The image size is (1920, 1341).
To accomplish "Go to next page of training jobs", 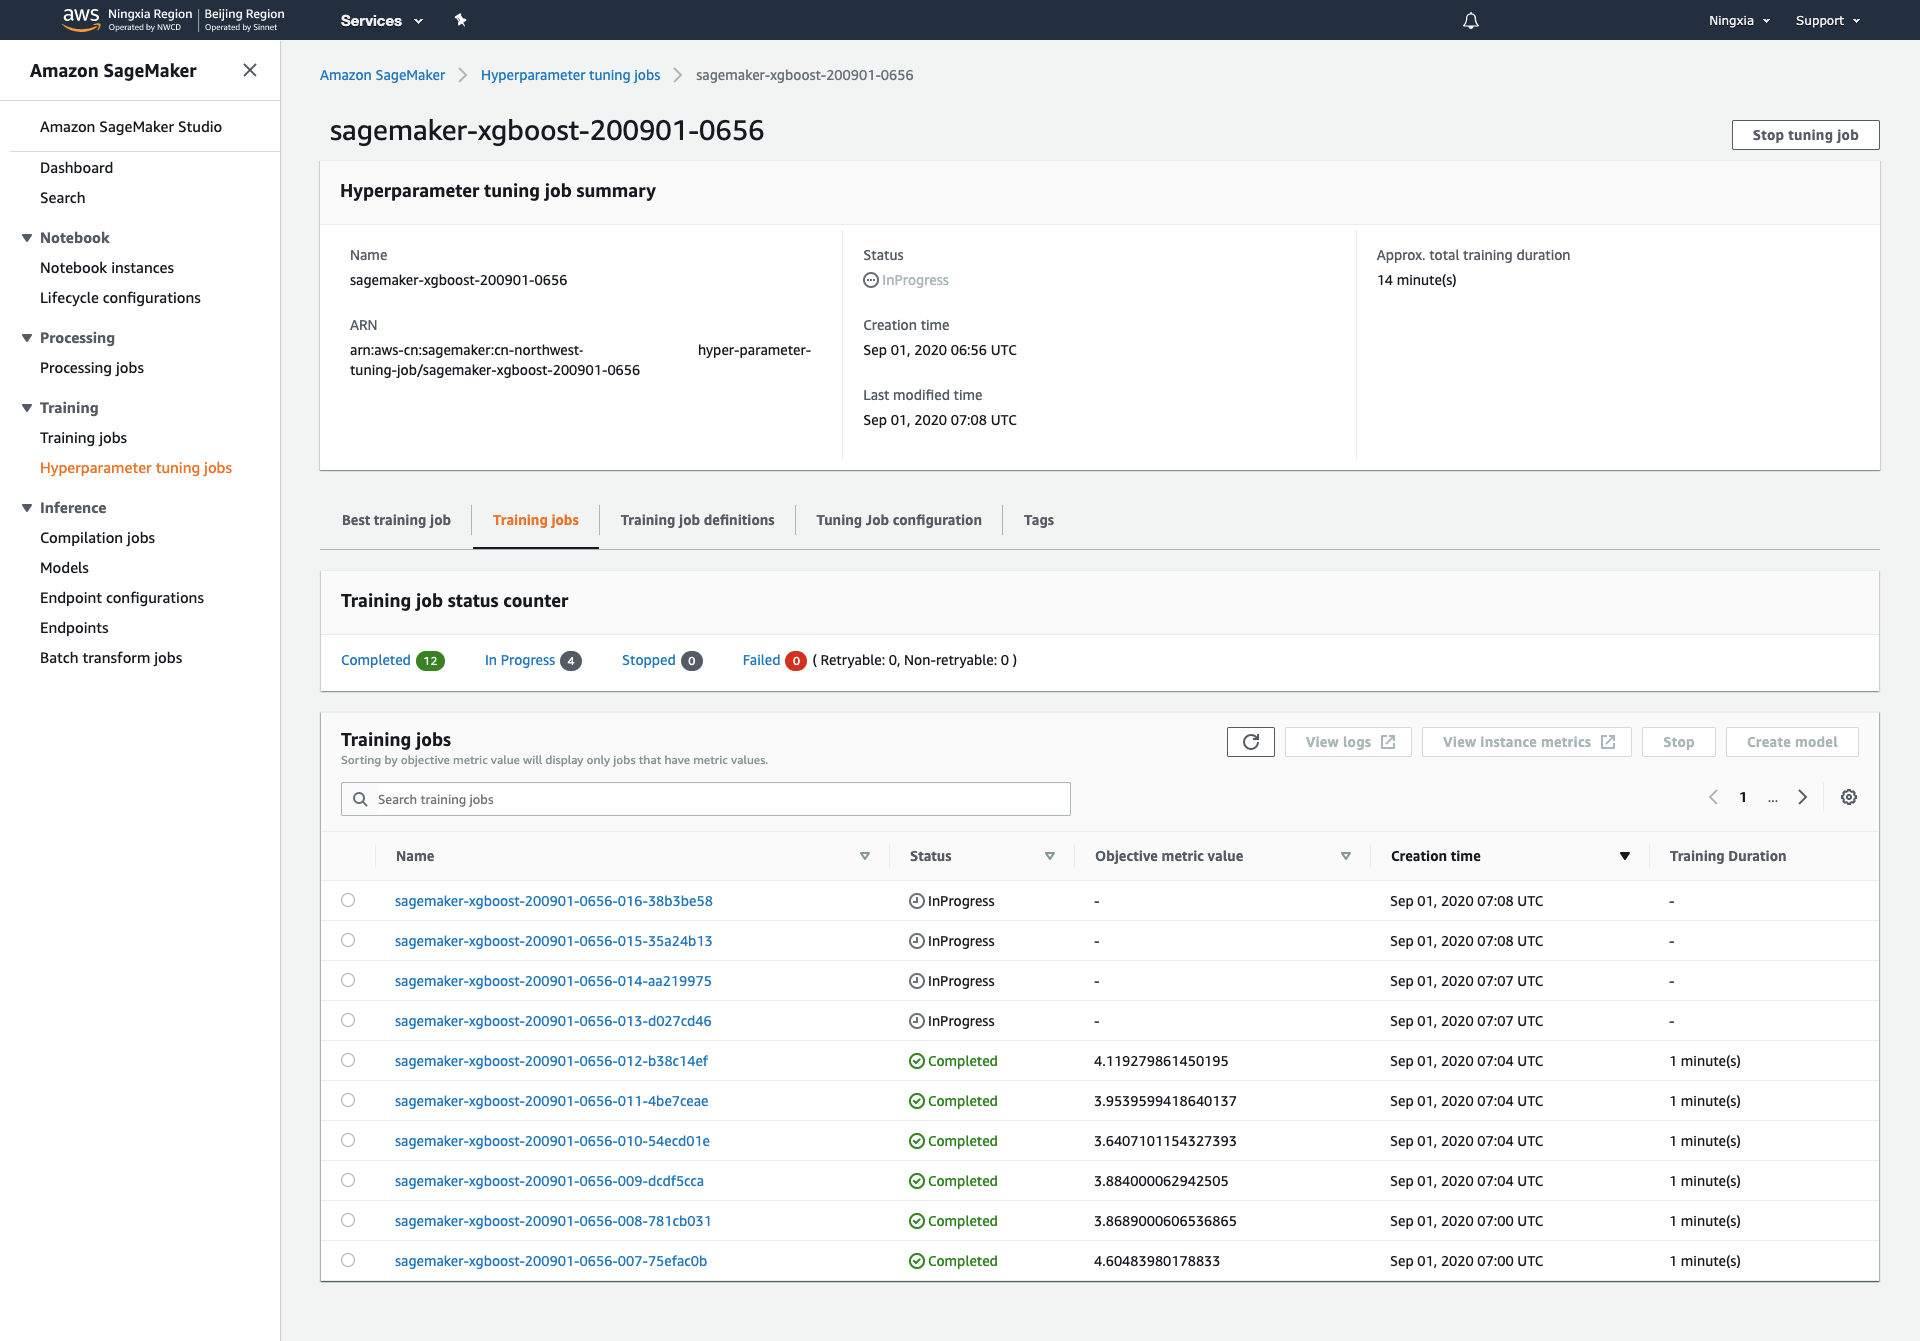I will click(1802, 797).
